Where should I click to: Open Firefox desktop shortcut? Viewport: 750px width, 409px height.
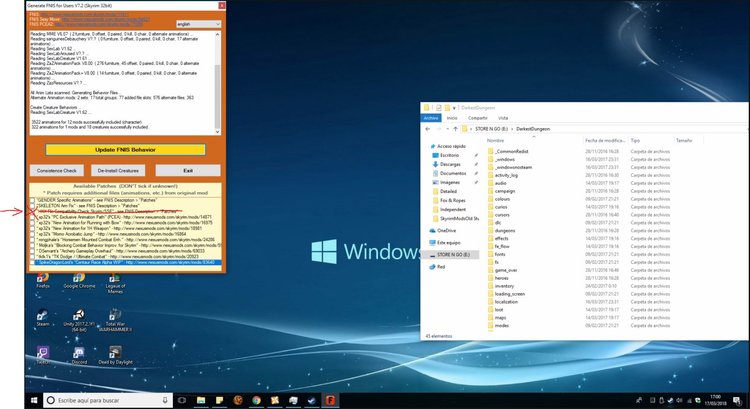[x=43, y=280]
